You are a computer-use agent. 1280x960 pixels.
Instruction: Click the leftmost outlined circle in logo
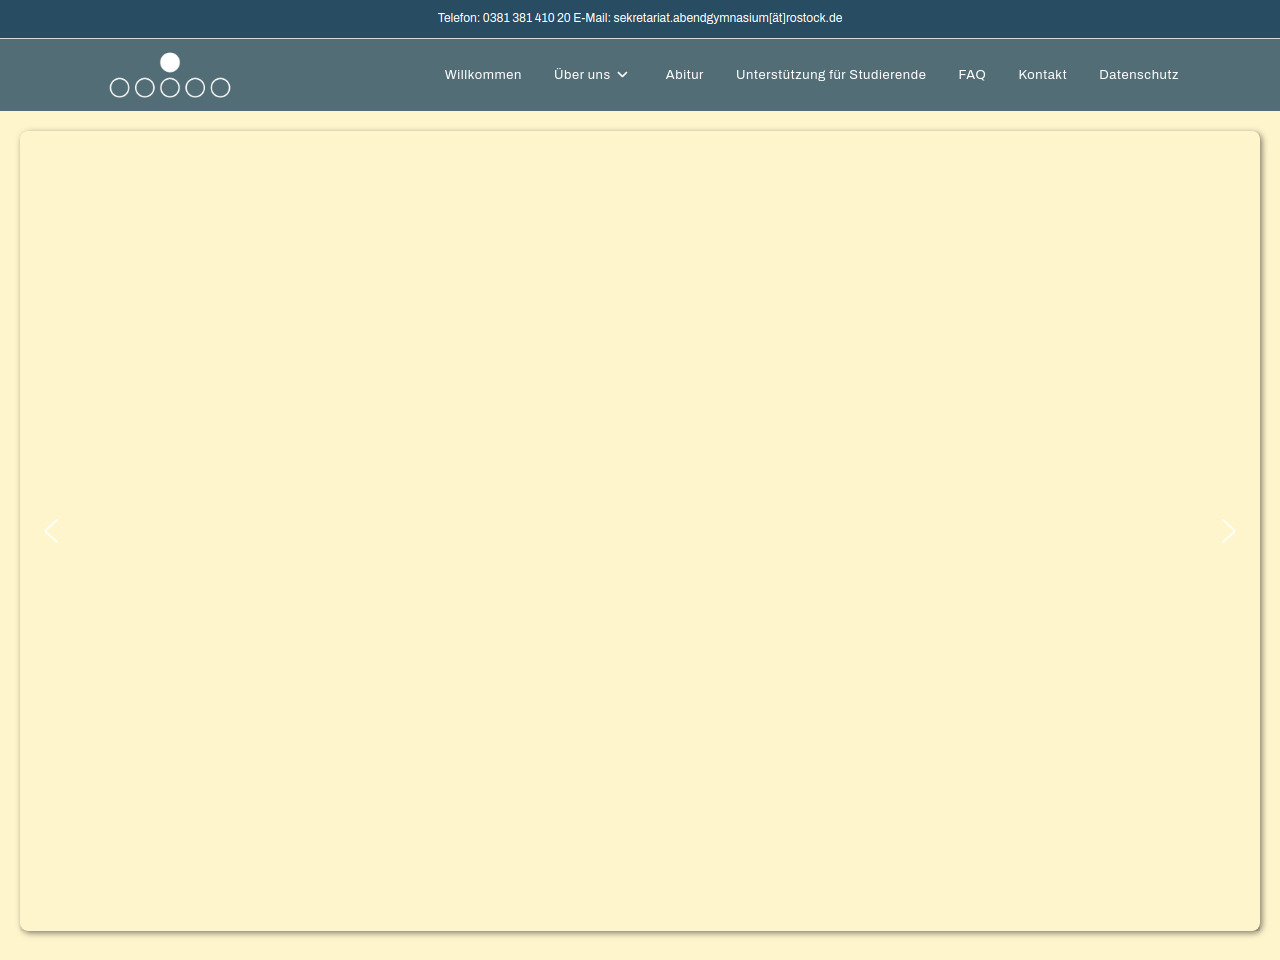pyautogui.click(x=119, y=88)
